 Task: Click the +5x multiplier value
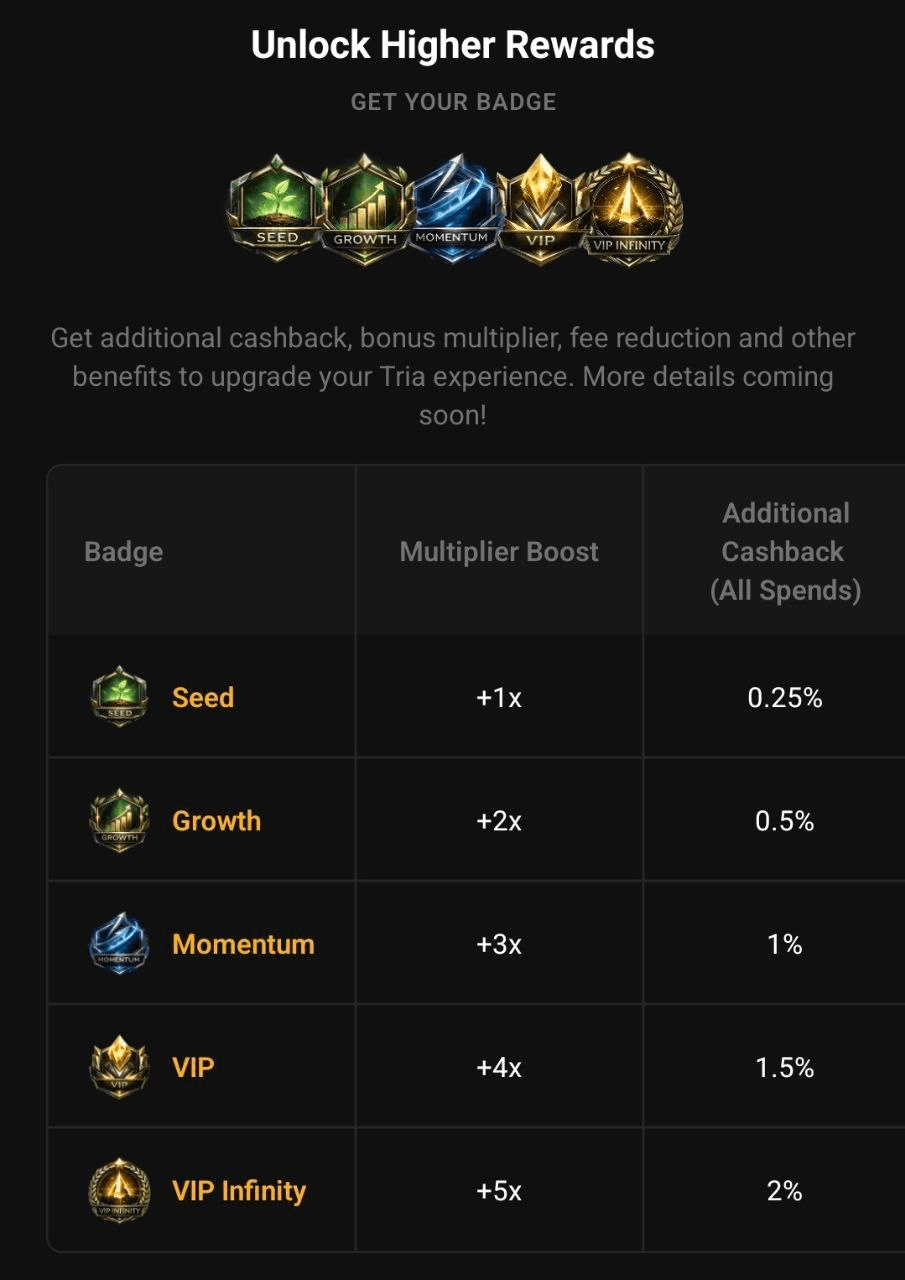(499, 1191)
